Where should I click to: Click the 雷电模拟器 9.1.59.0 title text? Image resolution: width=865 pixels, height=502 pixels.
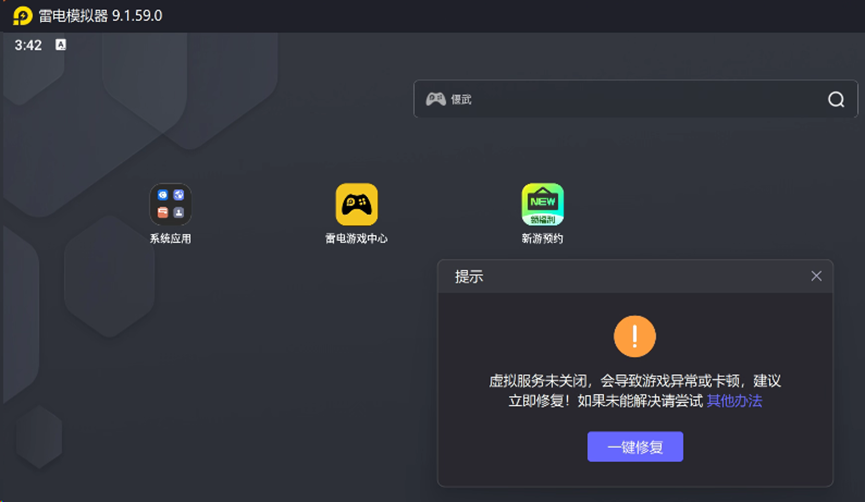coord(100,15)
